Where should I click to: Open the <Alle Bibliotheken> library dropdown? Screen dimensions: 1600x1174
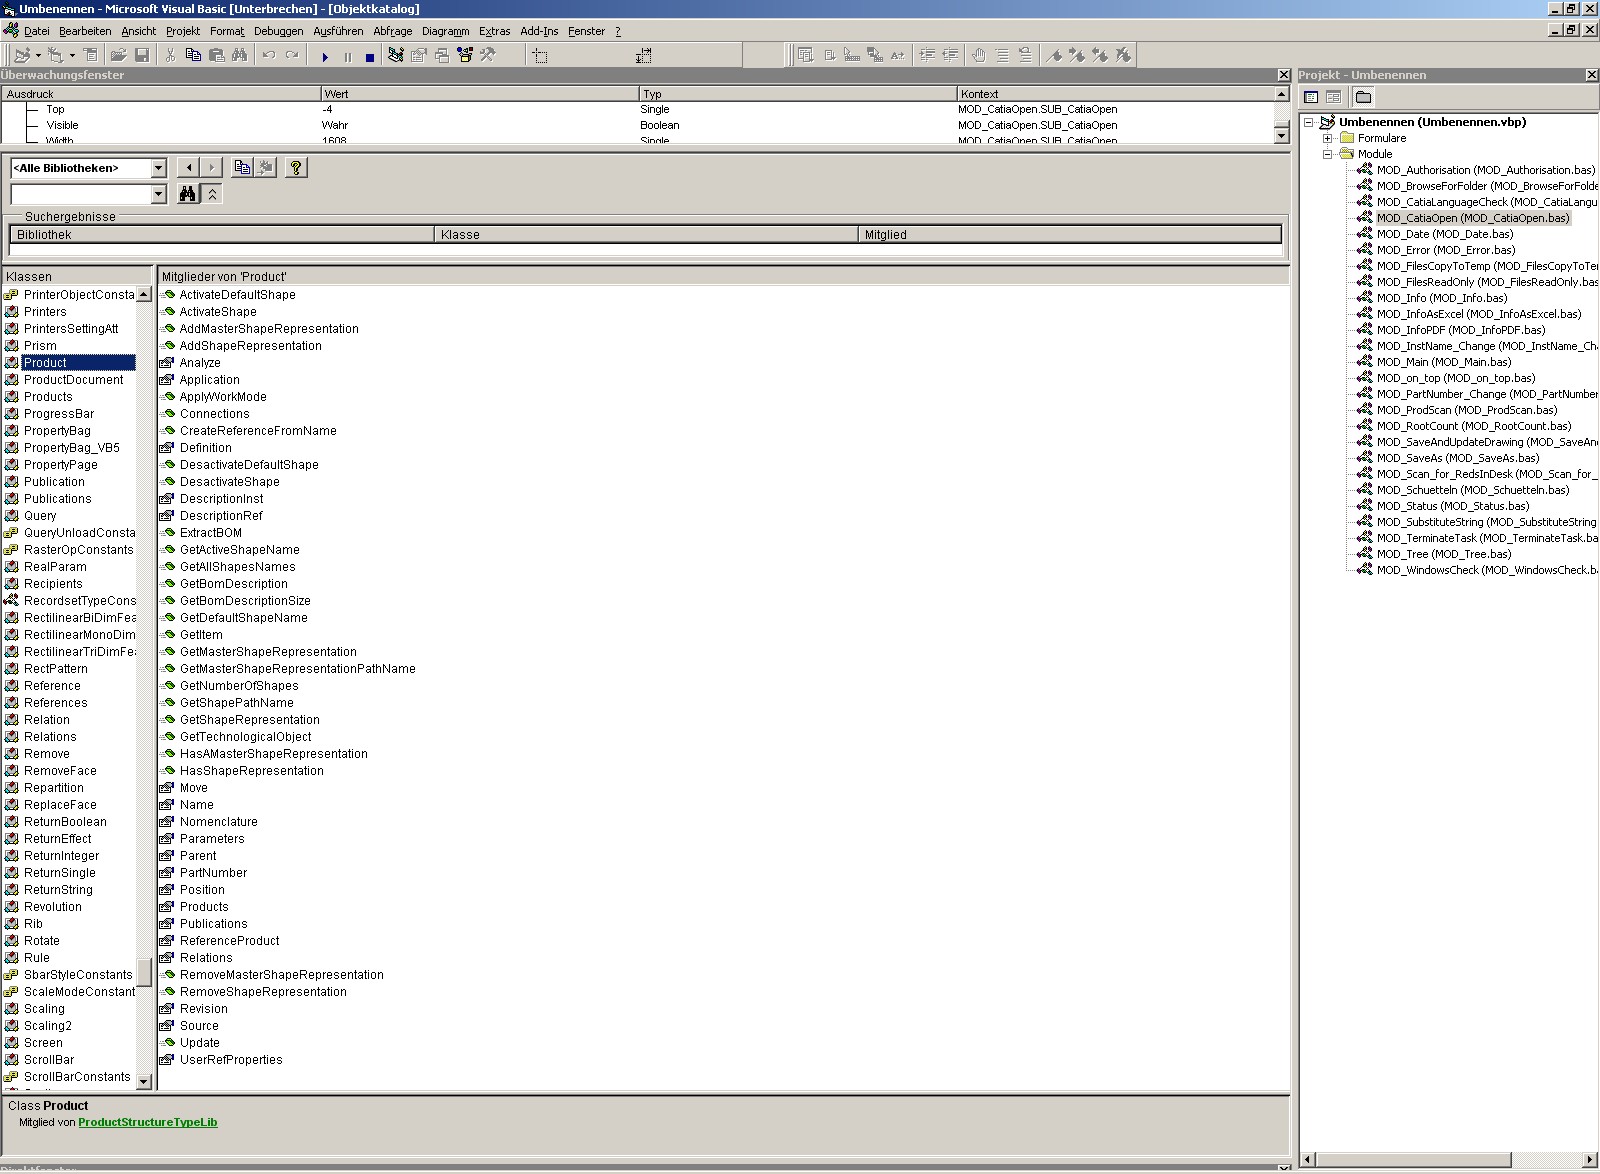coord(158,168)
